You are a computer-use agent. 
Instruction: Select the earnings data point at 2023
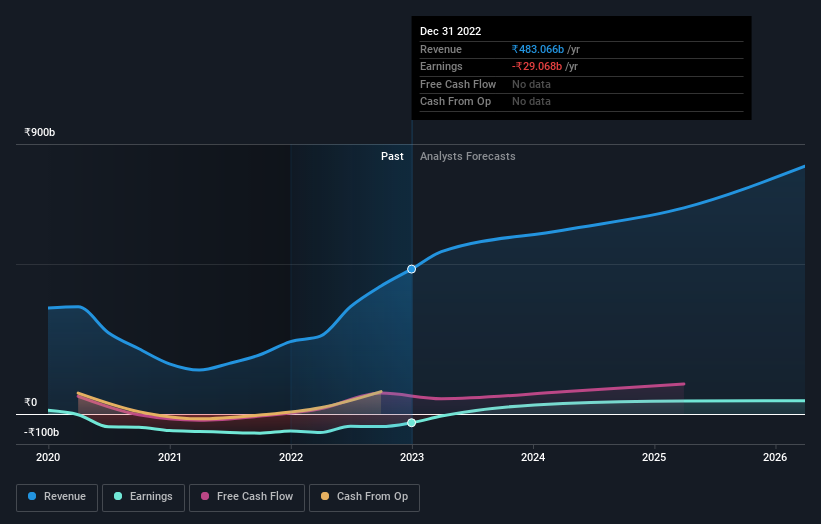(412, 422)
